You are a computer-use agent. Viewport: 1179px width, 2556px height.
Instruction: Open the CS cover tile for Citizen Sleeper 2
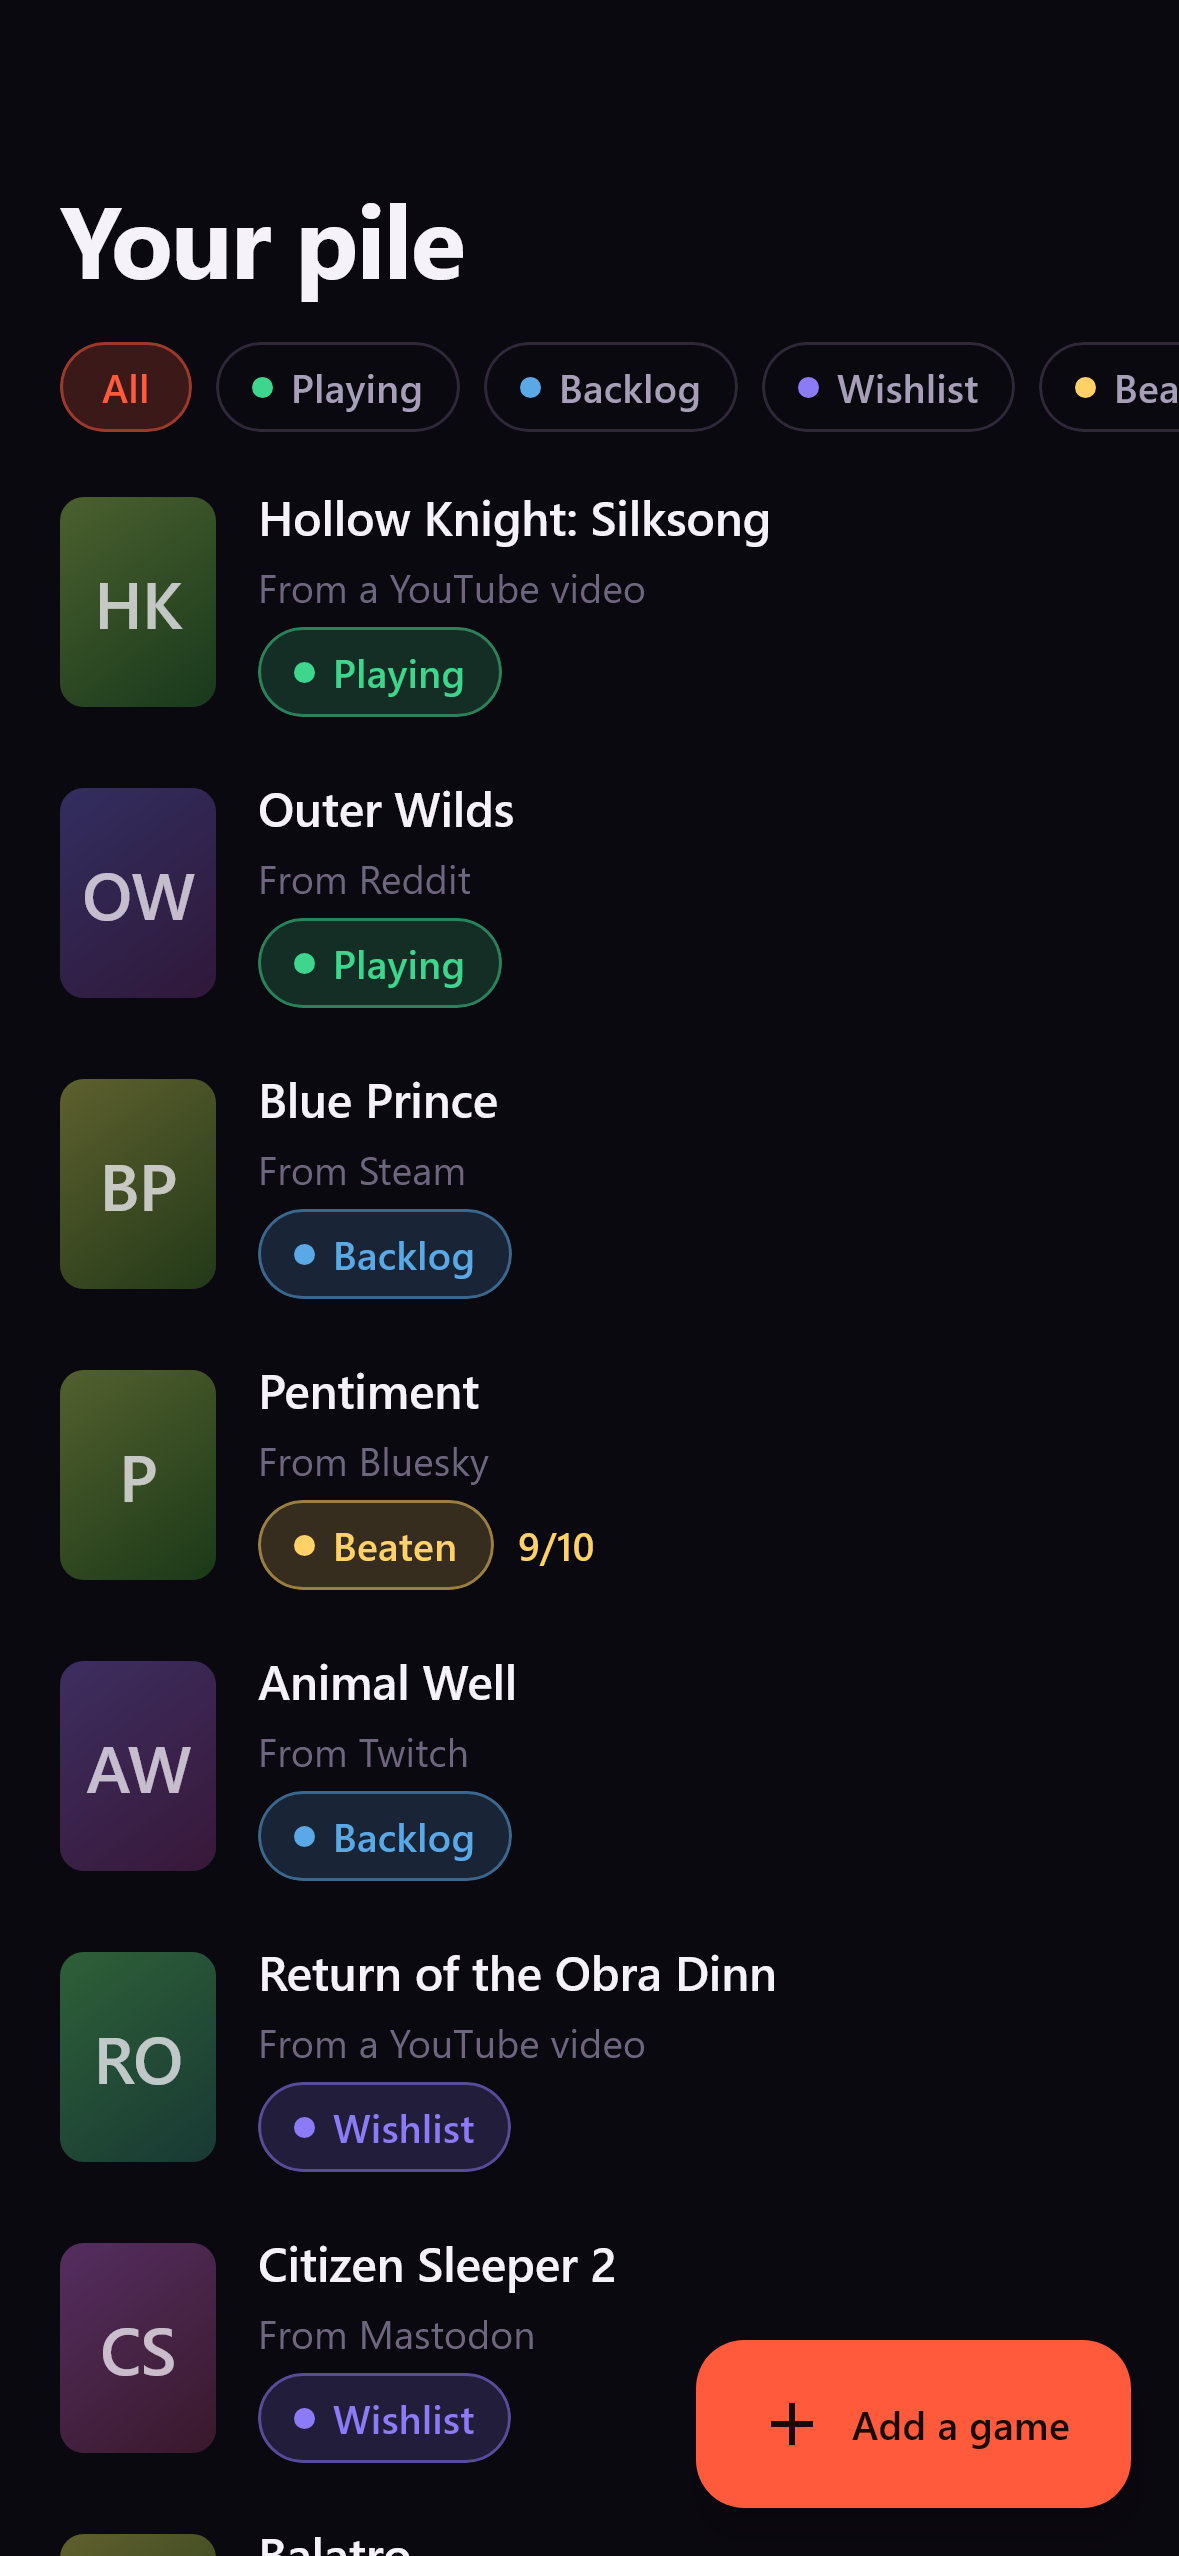click(x=138, y=2348)
